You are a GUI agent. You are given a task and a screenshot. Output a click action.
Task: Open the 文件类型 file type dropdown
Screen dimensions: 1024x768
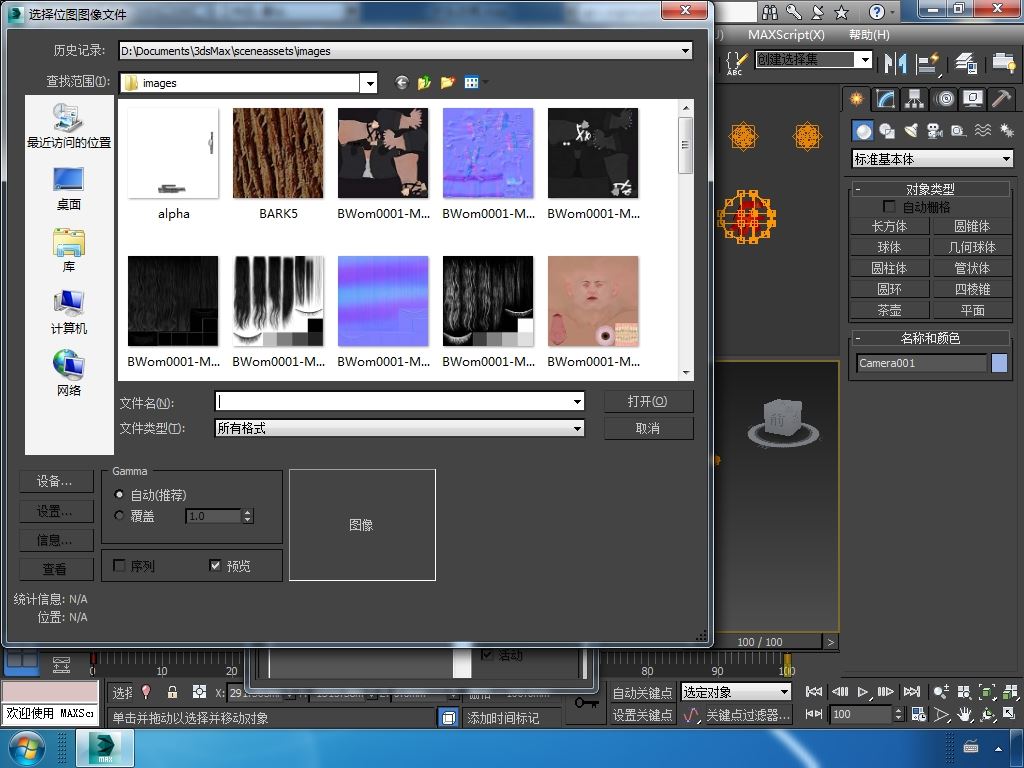tap(577, 428)
